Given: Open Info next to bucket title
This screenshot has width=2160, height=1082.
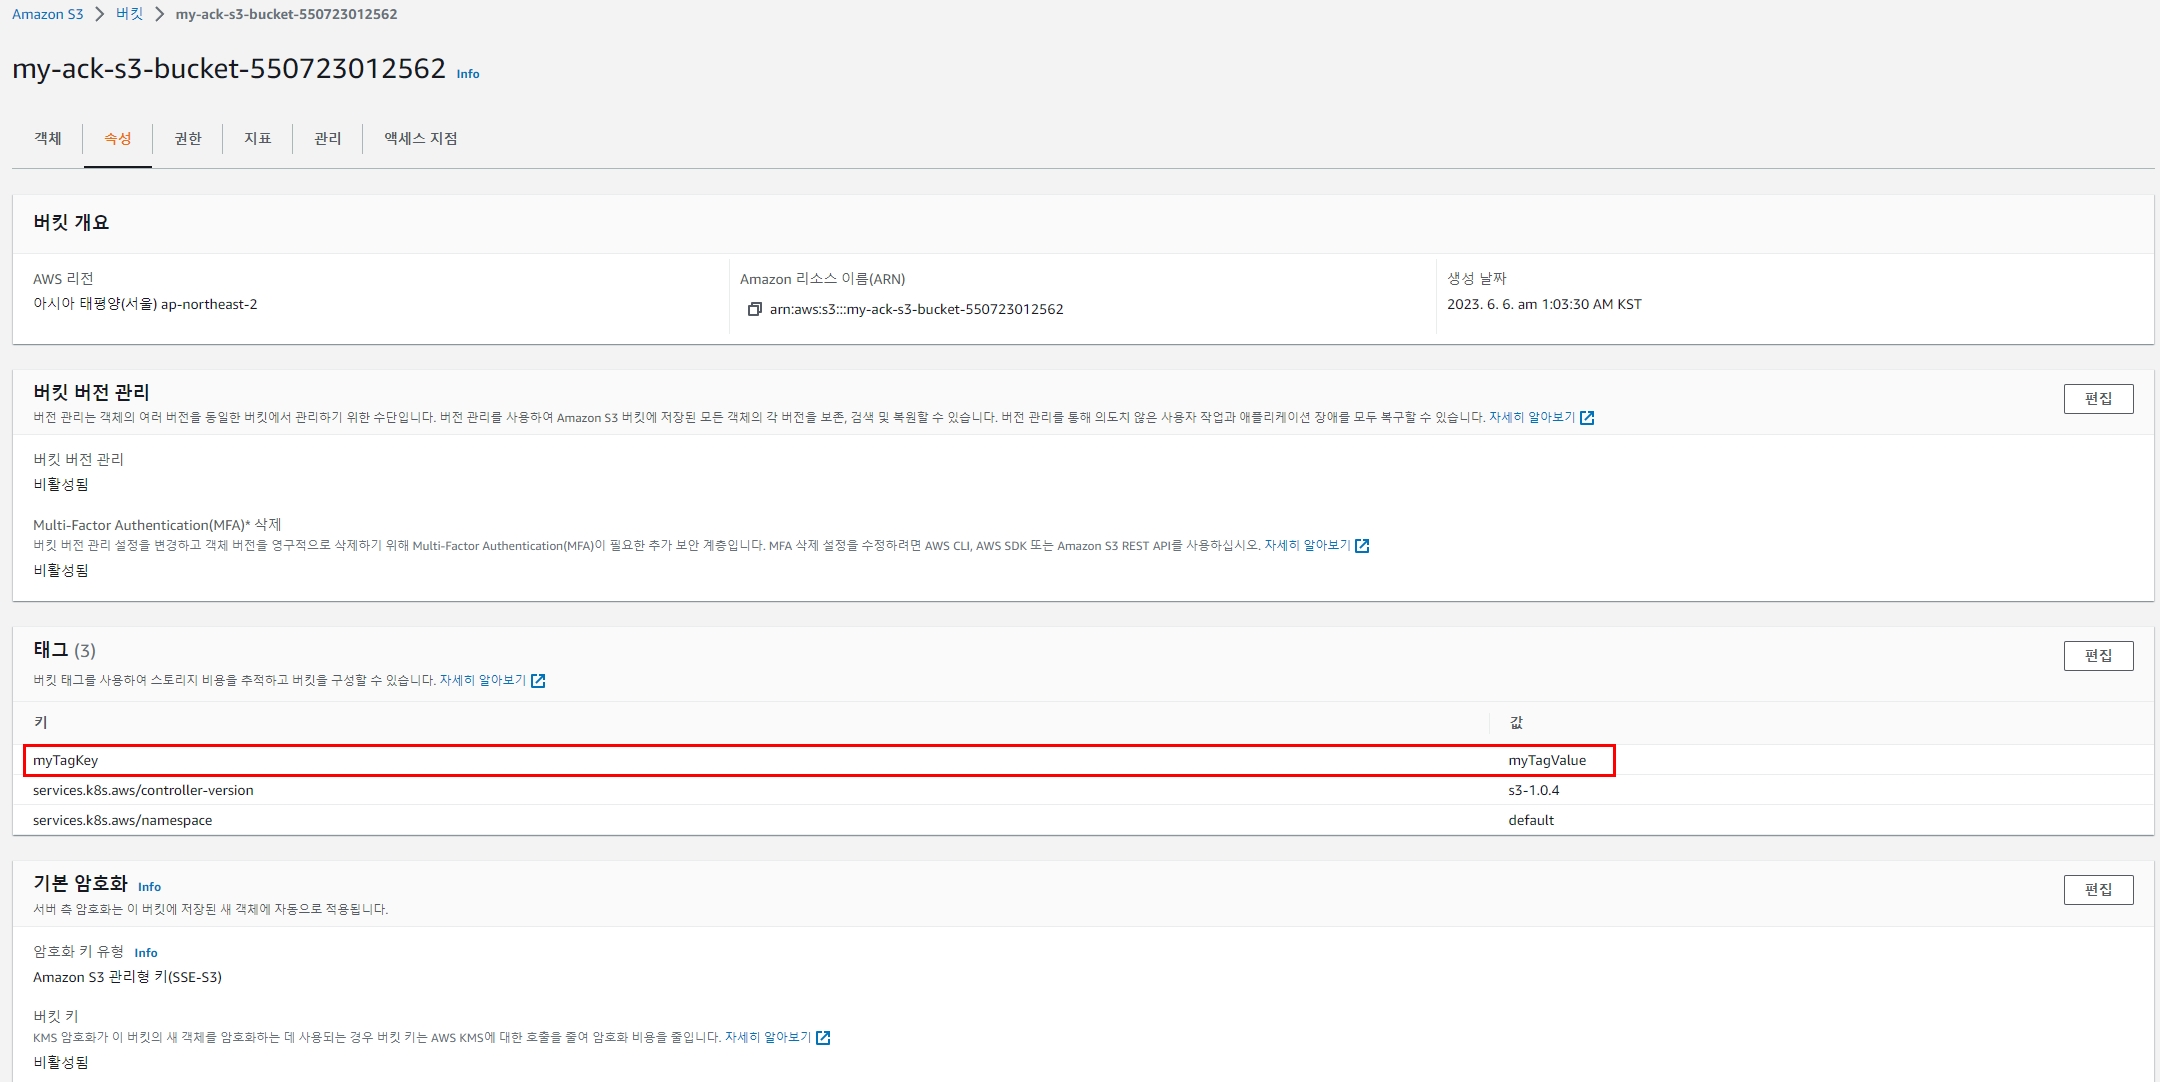Looking at the screenshot, I should click(468, 74).
